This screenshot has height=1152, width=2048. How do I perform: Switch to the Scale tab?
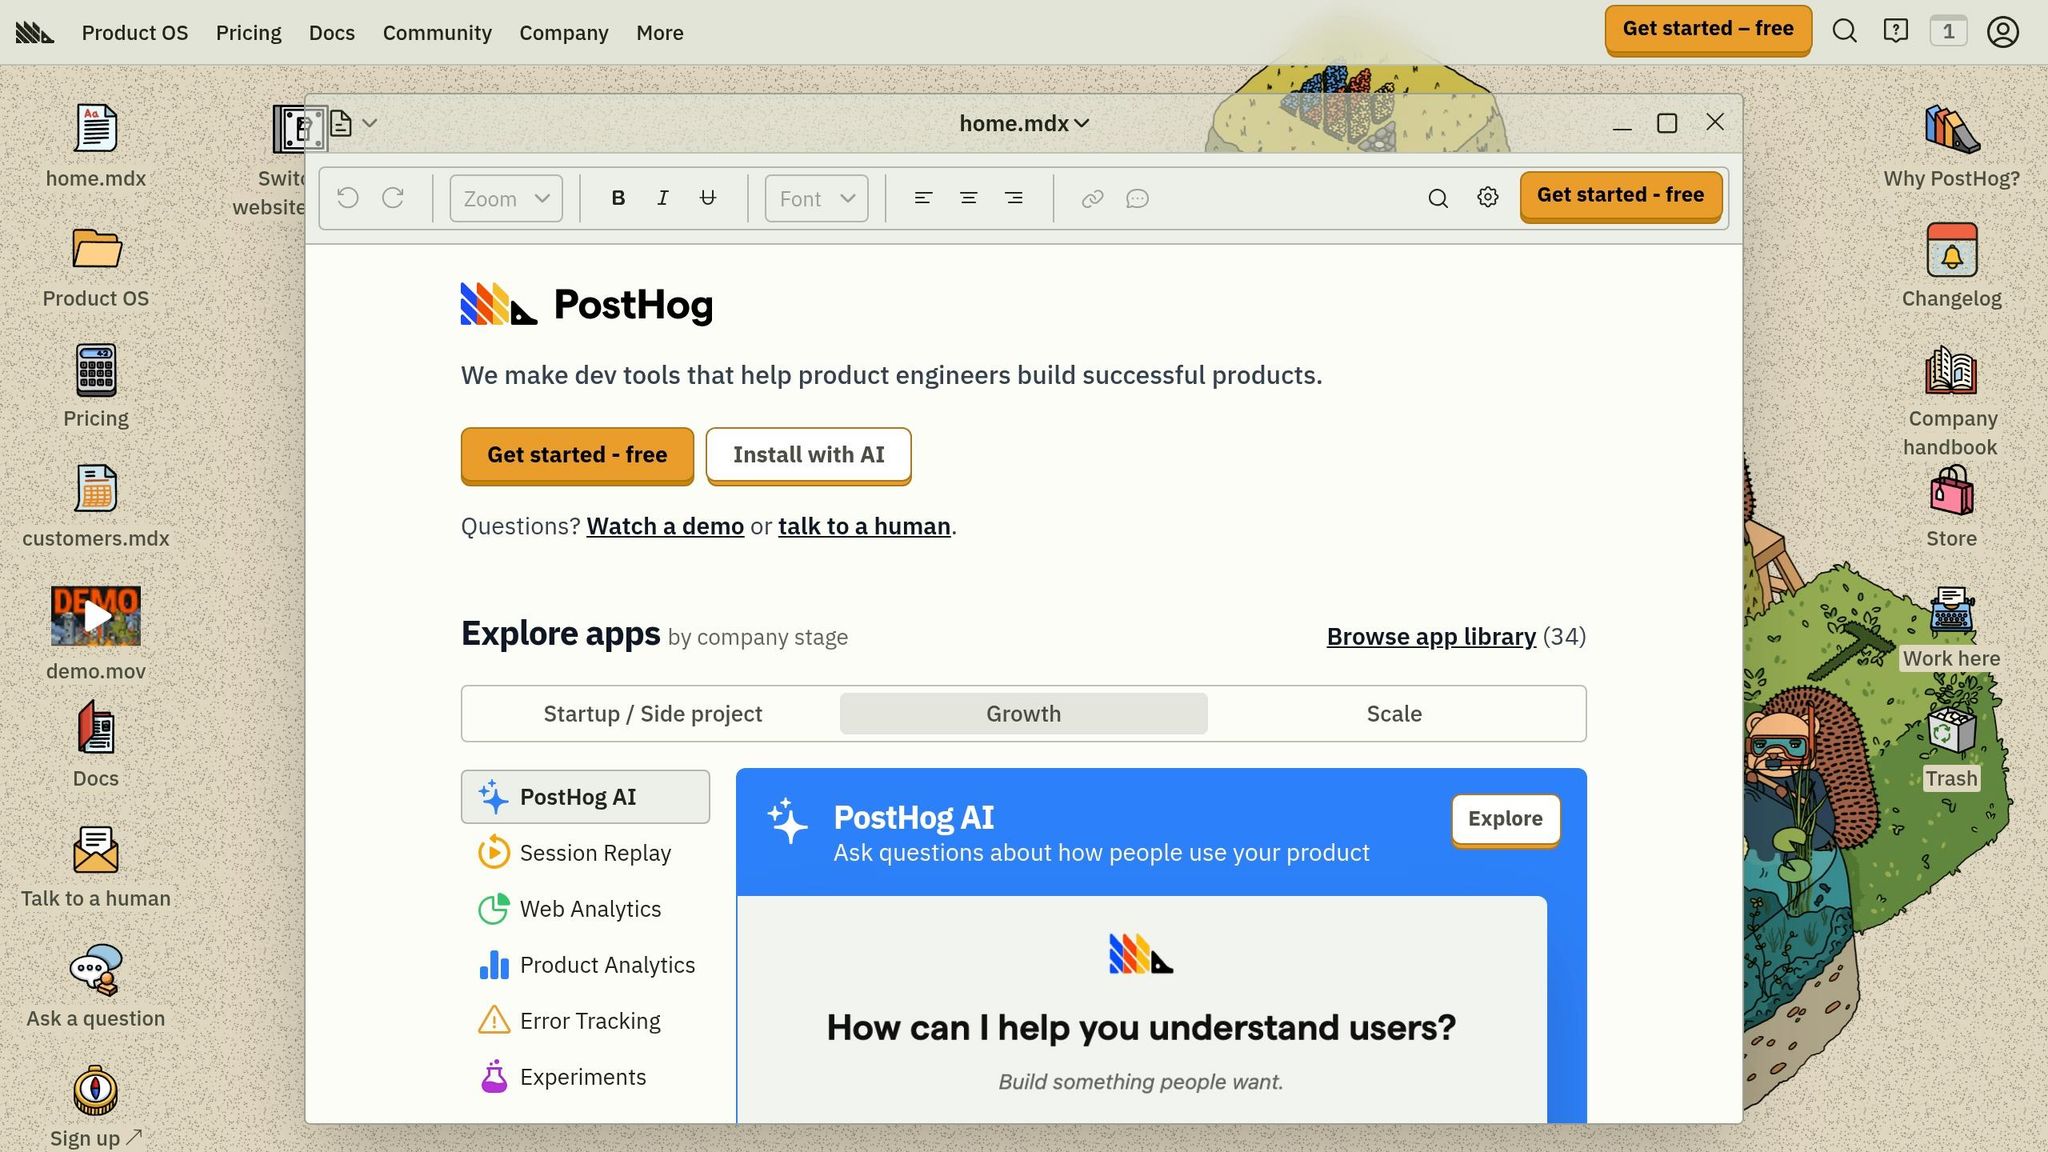coord(1393,713)
